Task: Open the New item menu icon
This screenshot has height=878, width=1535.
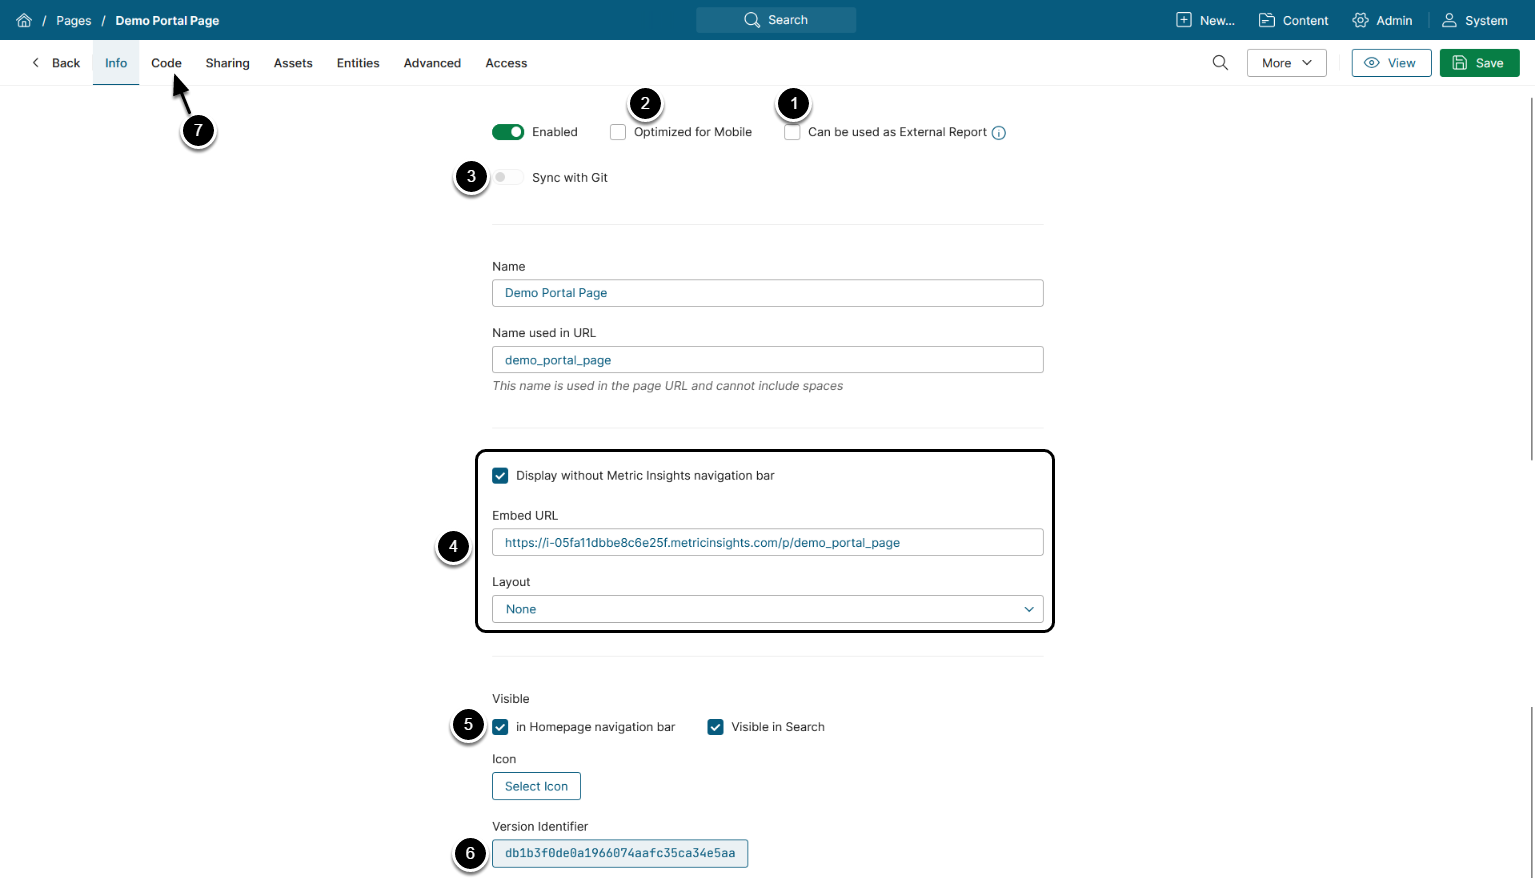Action: (x=1184, y=20)
